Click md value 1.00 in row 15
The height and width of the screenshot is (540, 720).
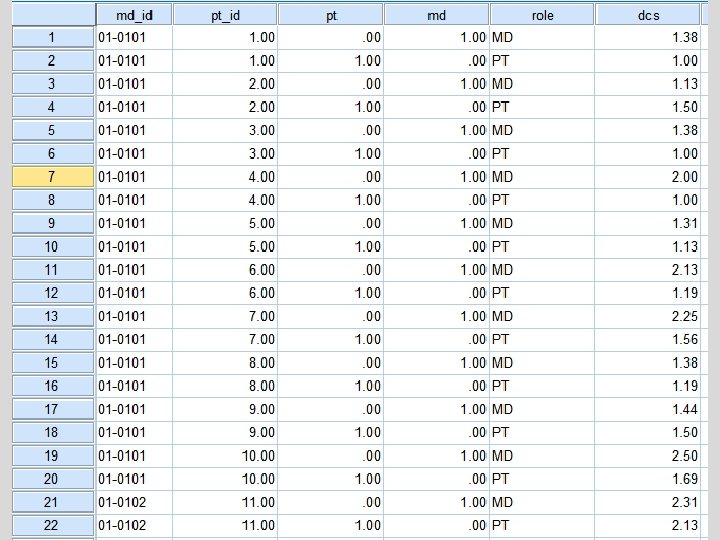coord(436,363)
